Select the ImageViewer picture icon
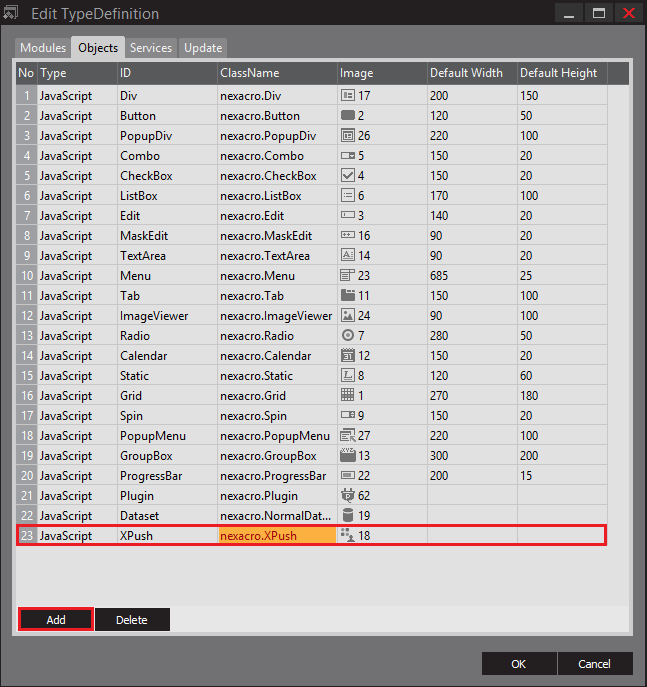The height and width of the screenshot is (687, 647). [347, 316]
